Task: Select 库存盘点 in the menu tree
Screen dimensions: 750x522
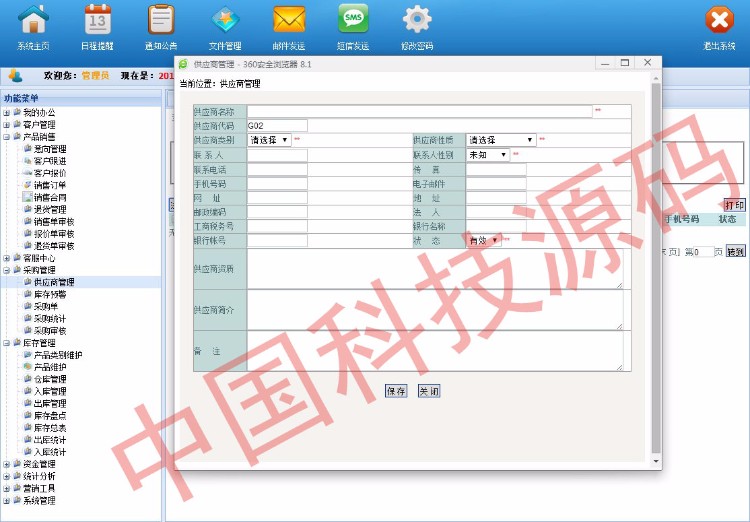Action: 50,416
